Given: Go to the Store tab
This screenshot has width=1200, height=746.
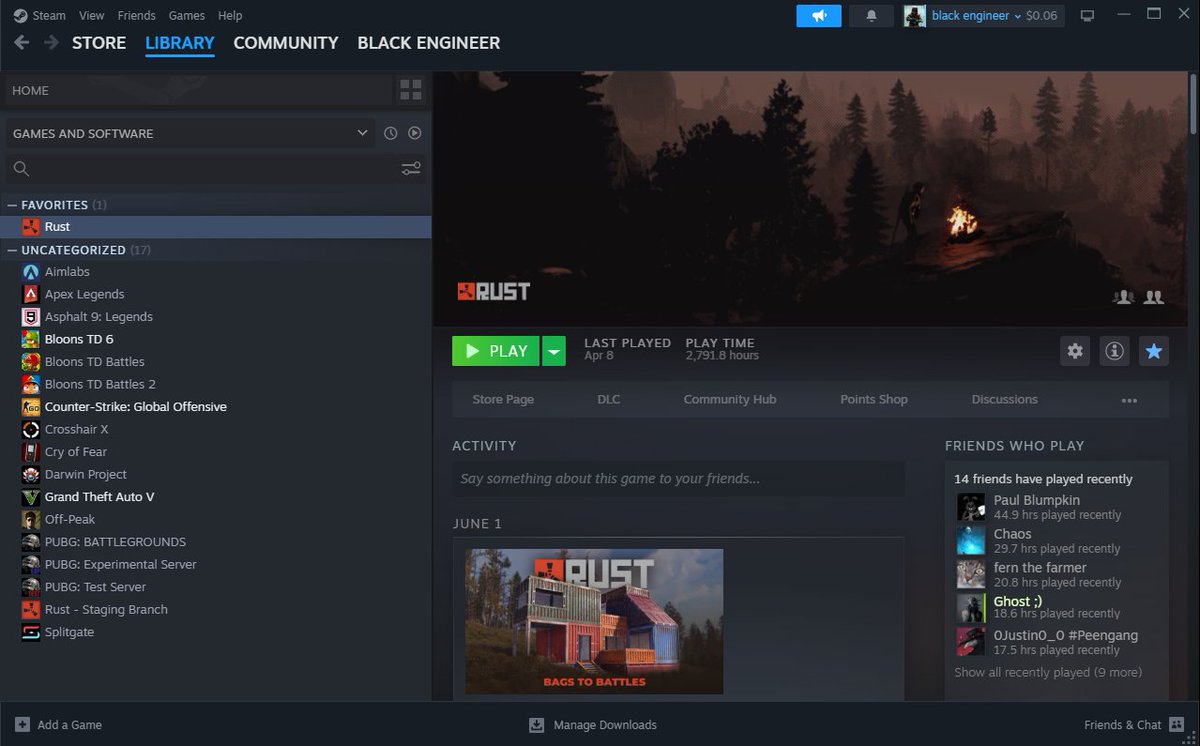Looking at the screenshot, I should point(99,43).
